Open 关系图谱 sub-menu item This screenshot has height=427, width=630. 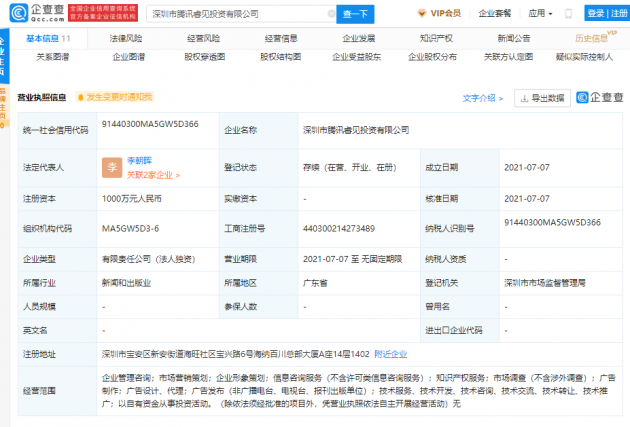pos(53,57)
